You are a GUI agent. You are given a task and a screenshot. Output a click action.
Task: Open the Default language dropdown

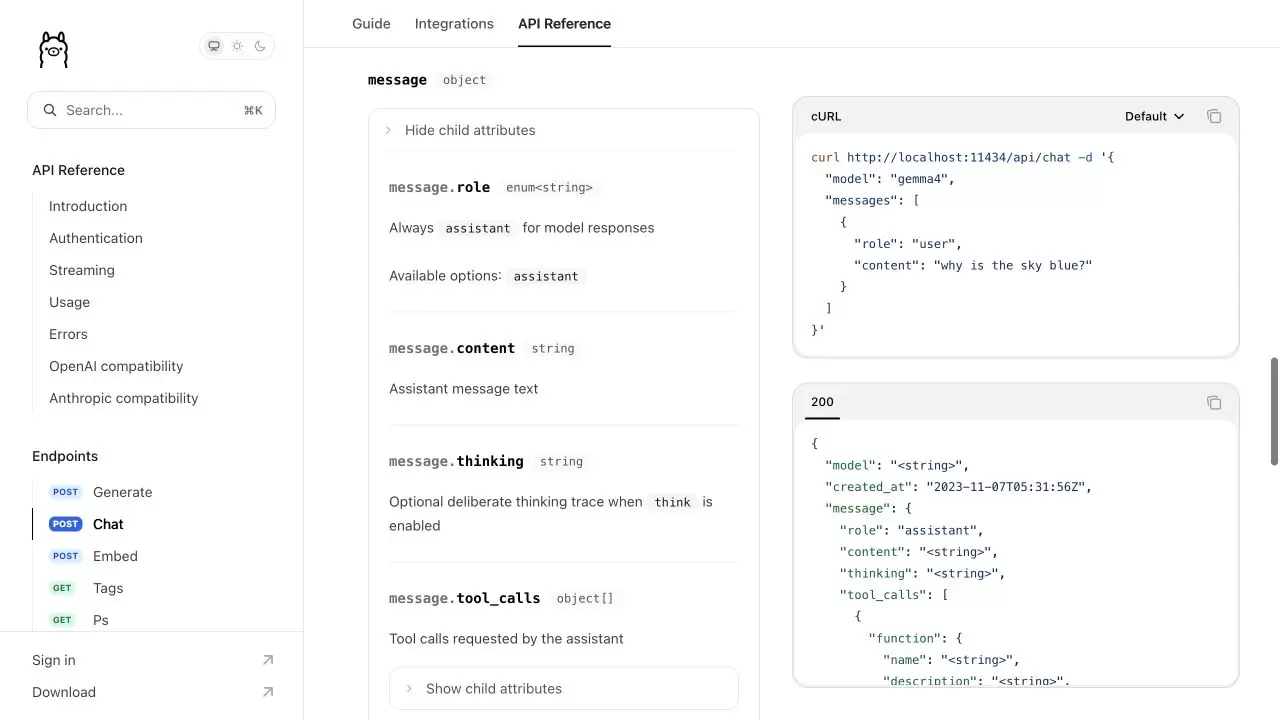click(x=1154, y=116)
